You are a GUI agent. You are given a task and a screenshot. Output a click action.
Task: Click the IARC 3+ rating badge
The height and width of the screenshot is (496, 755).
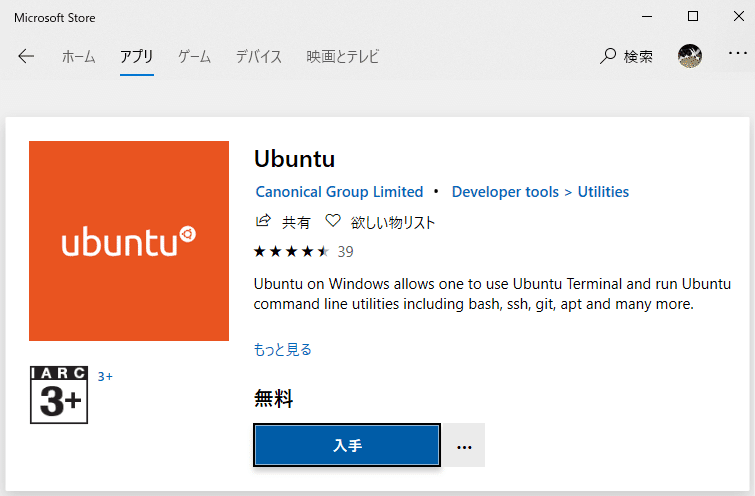pos(59,395)
